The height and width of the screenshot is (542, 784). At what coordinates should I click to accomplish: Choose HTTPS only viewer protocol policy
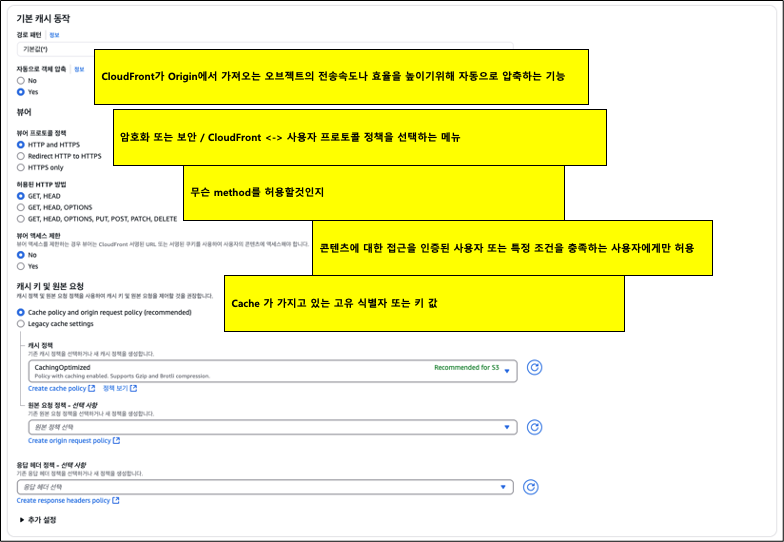point(20,168)
